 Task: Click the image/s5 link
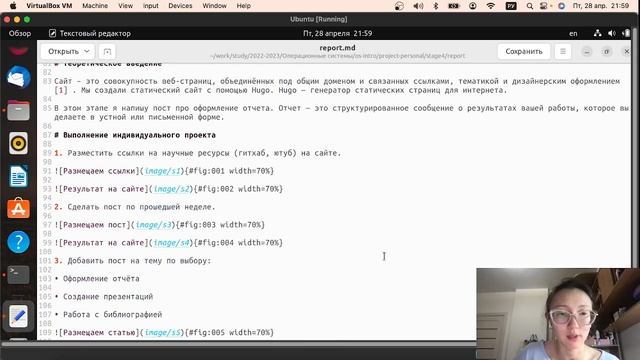point(162,333)
